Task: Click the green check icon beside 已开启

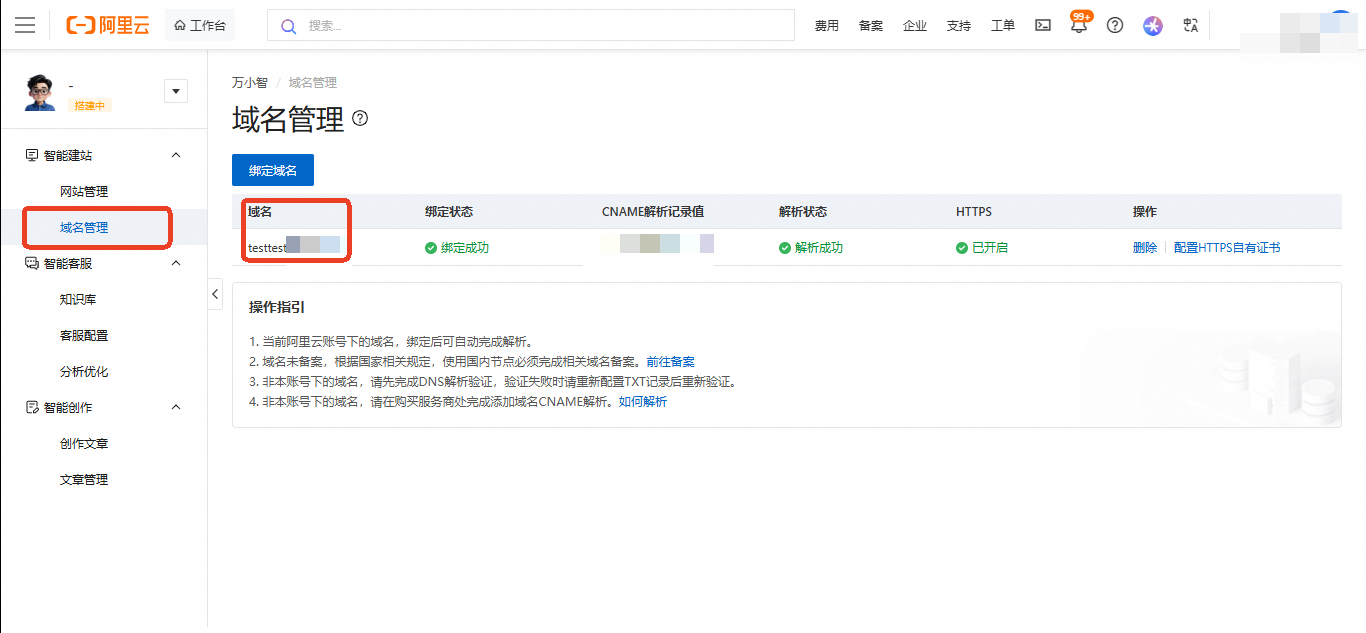Action: click(962, 248)
